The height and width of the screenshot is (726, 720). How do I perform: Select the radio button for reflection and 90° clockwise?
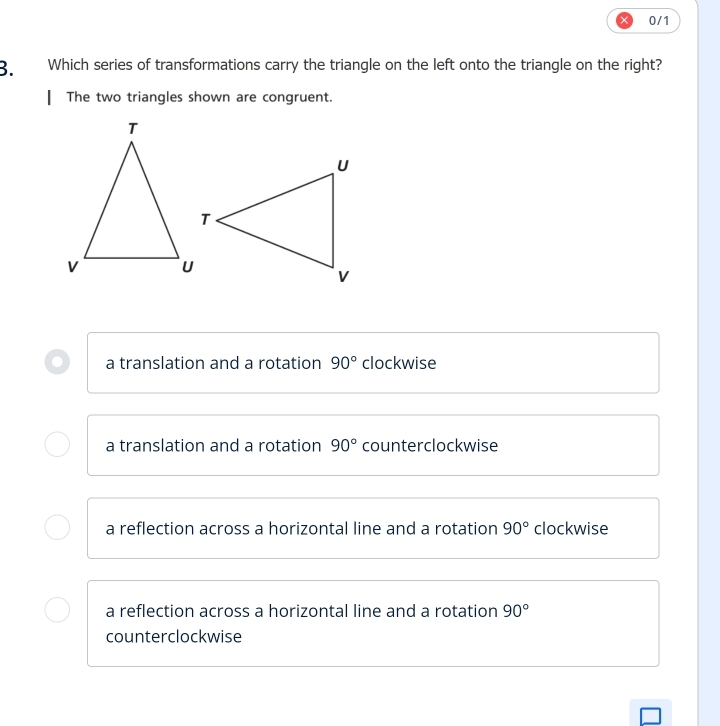[x=58, y=527]
